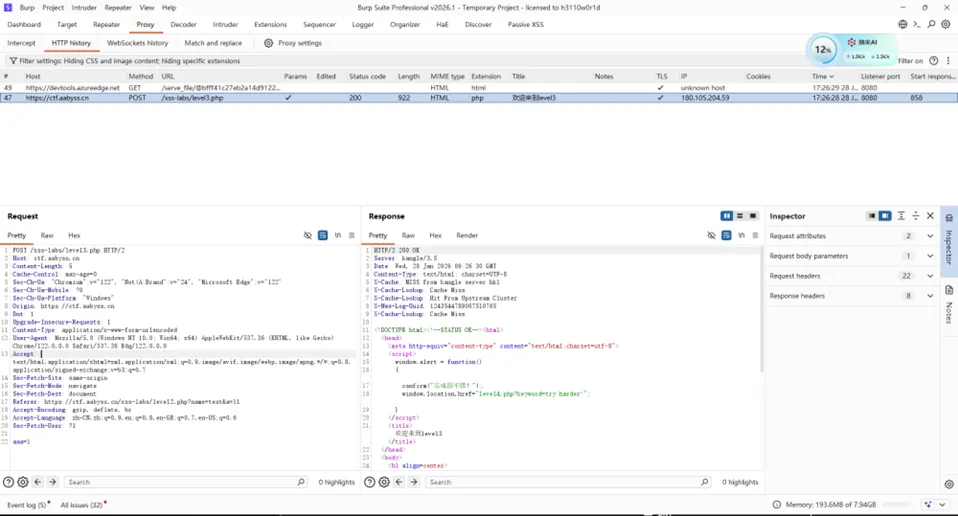Click Request panel hamburger menu icon
958x516 pixels.
(x=351, y=235)
